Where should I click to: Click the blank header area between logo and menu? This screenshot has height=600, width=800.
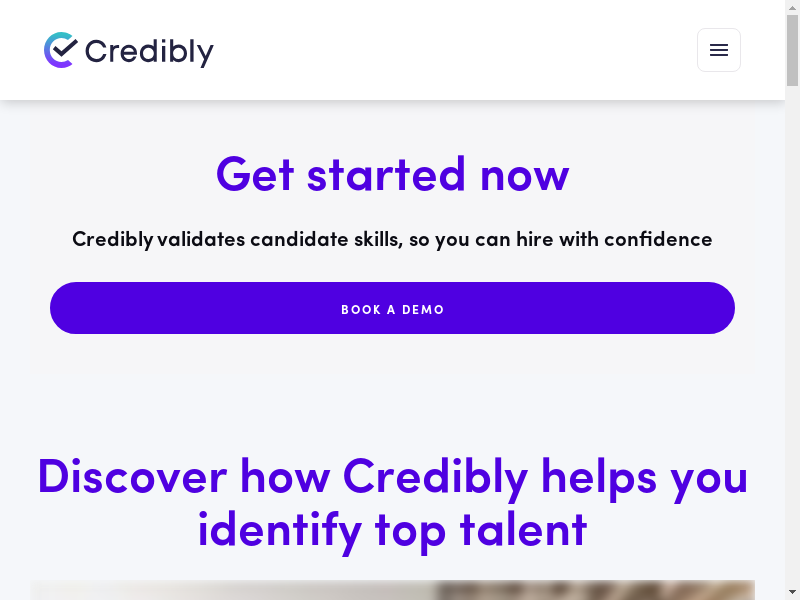(450, 50)
